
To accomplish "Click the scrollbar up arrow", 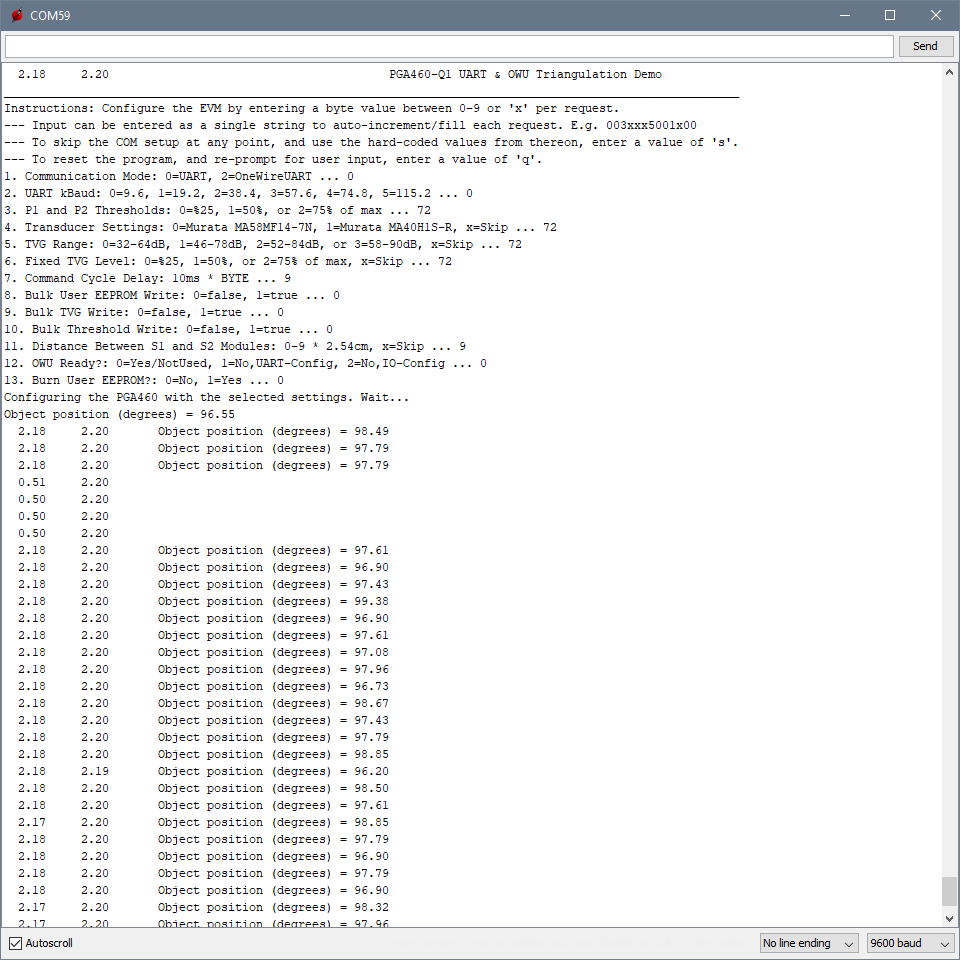I will coord(949,72).
